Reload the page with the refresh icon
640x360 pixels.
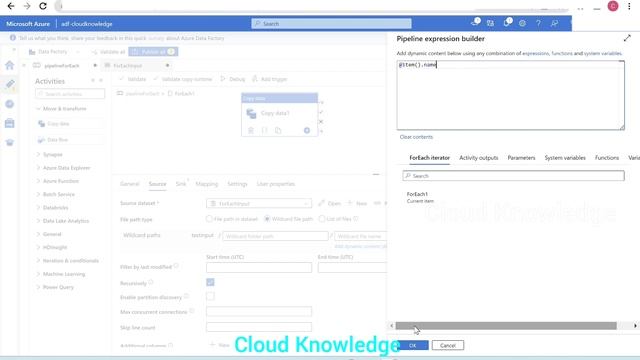click(42, 6)
